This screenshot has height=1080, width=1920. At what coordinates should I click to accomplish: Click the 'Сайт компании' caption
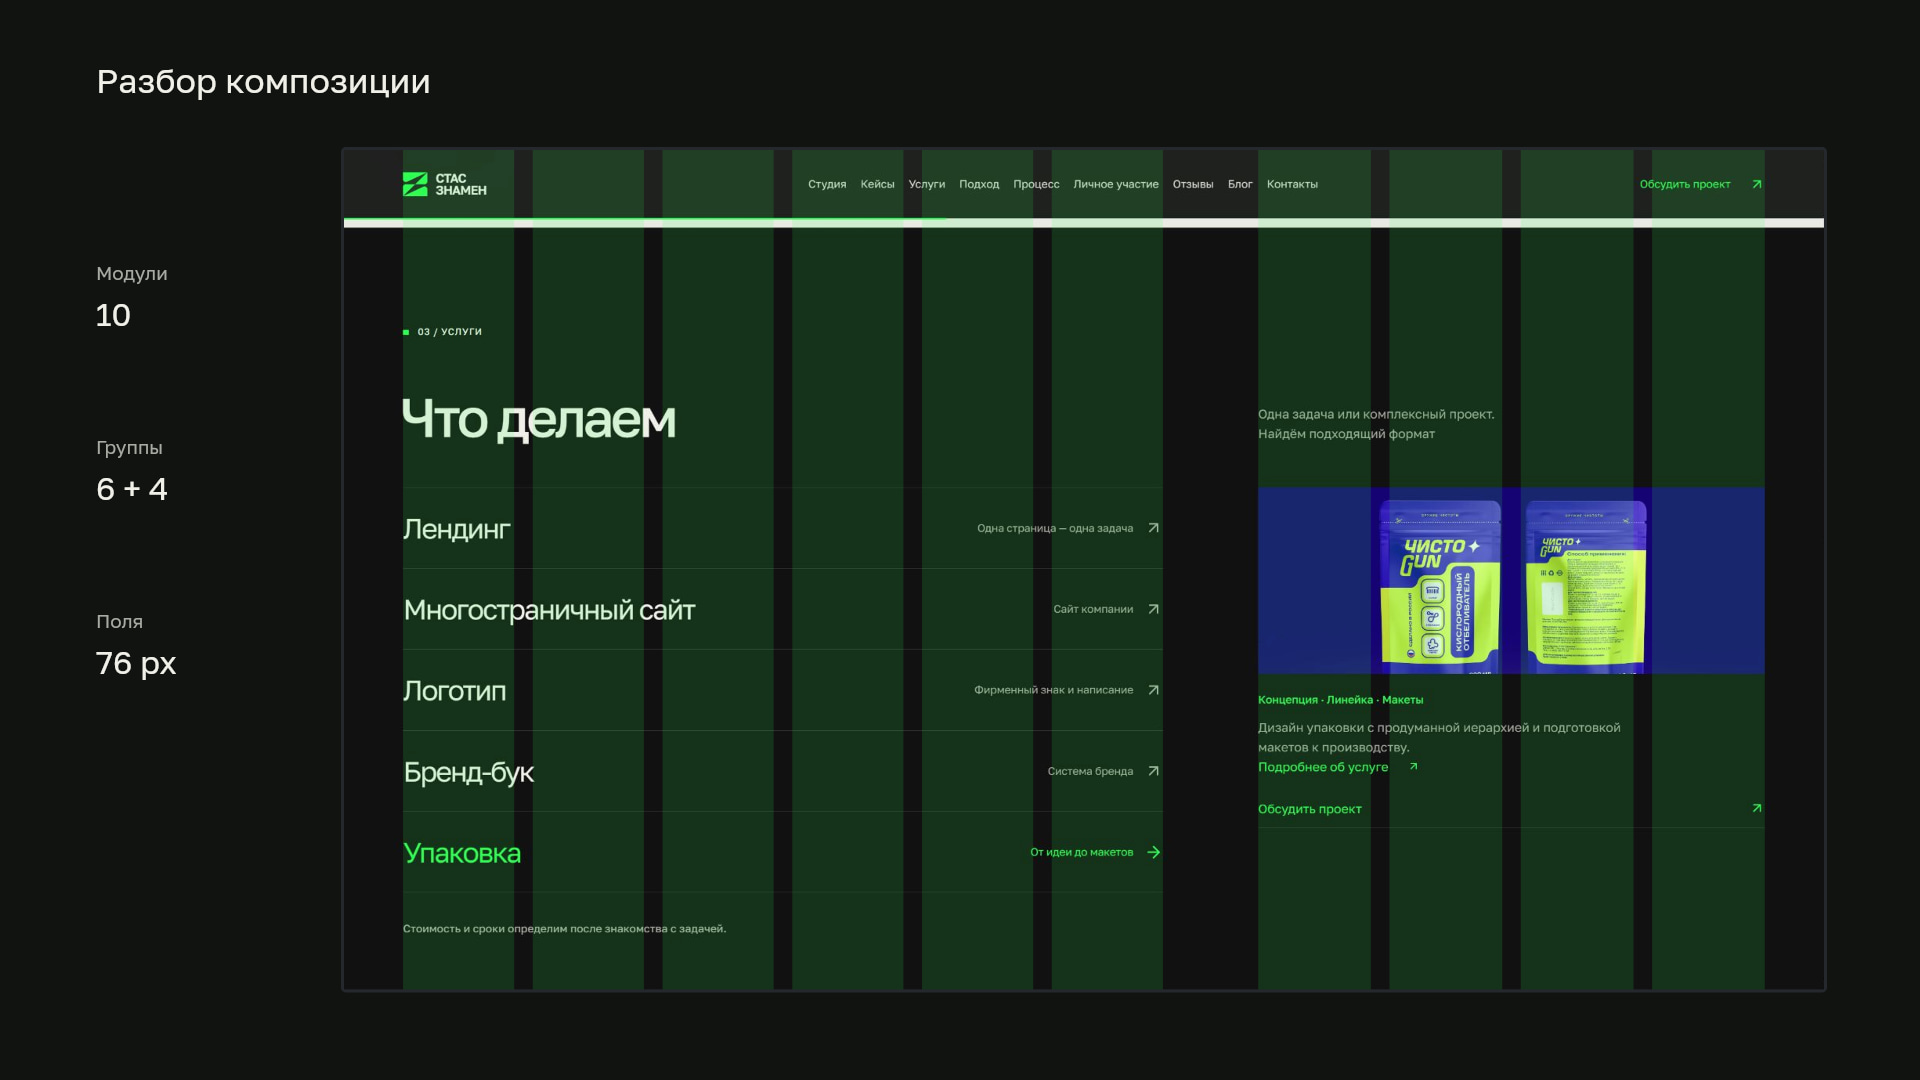click(x=1093, y=609)
